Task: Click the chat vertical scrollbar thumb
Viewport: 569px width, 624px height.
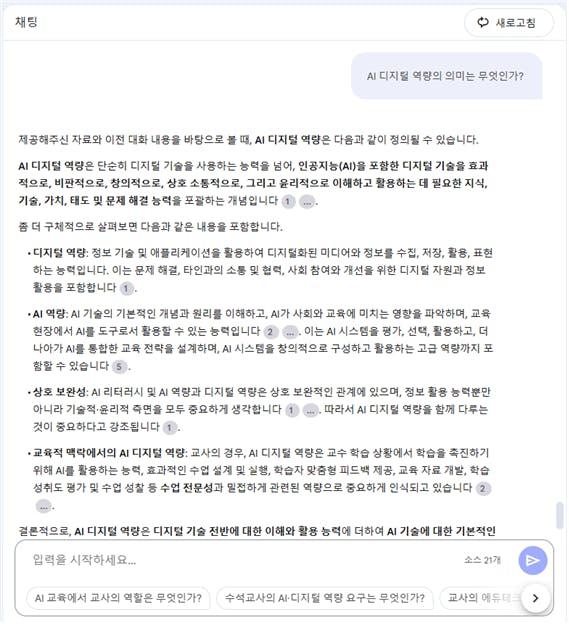Action: [x=560, y=515]
